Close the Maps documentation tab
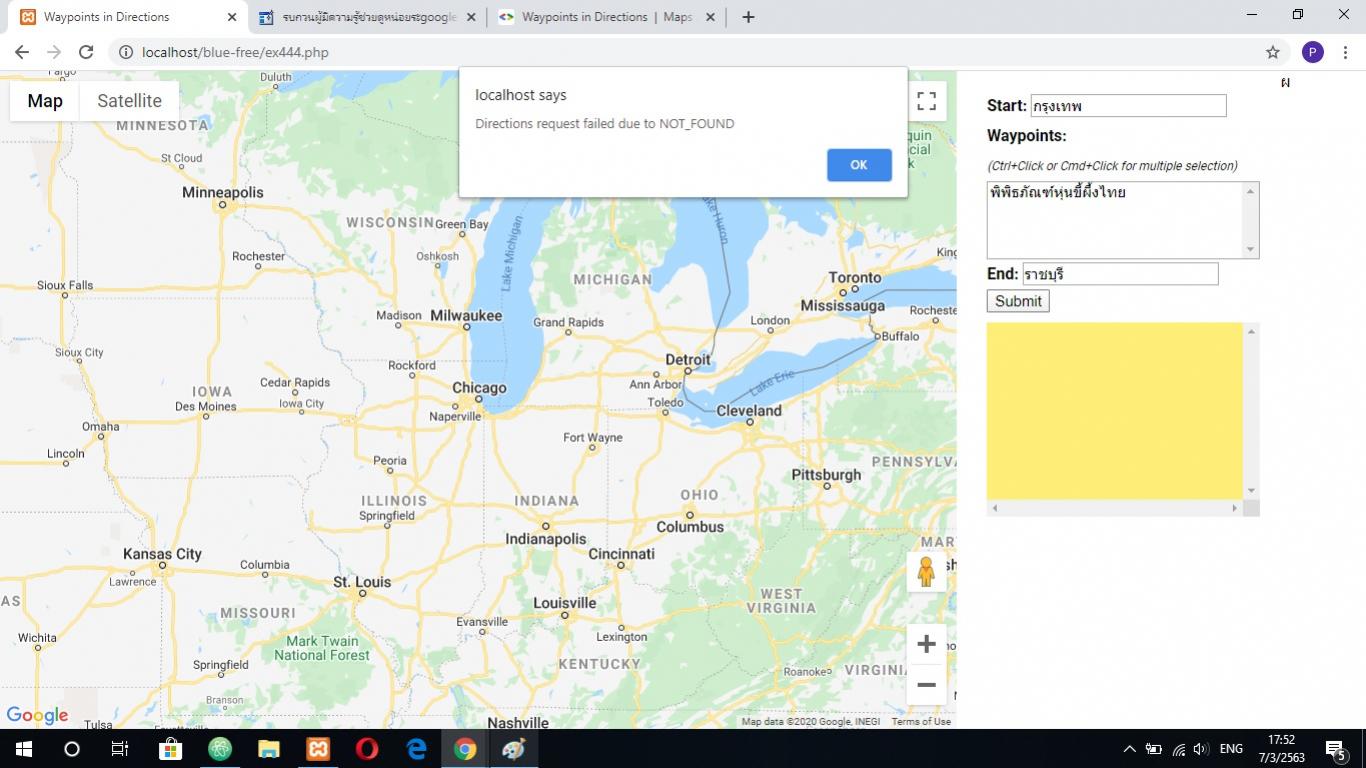Viewport: 1366px width, 768px height. 711,17
